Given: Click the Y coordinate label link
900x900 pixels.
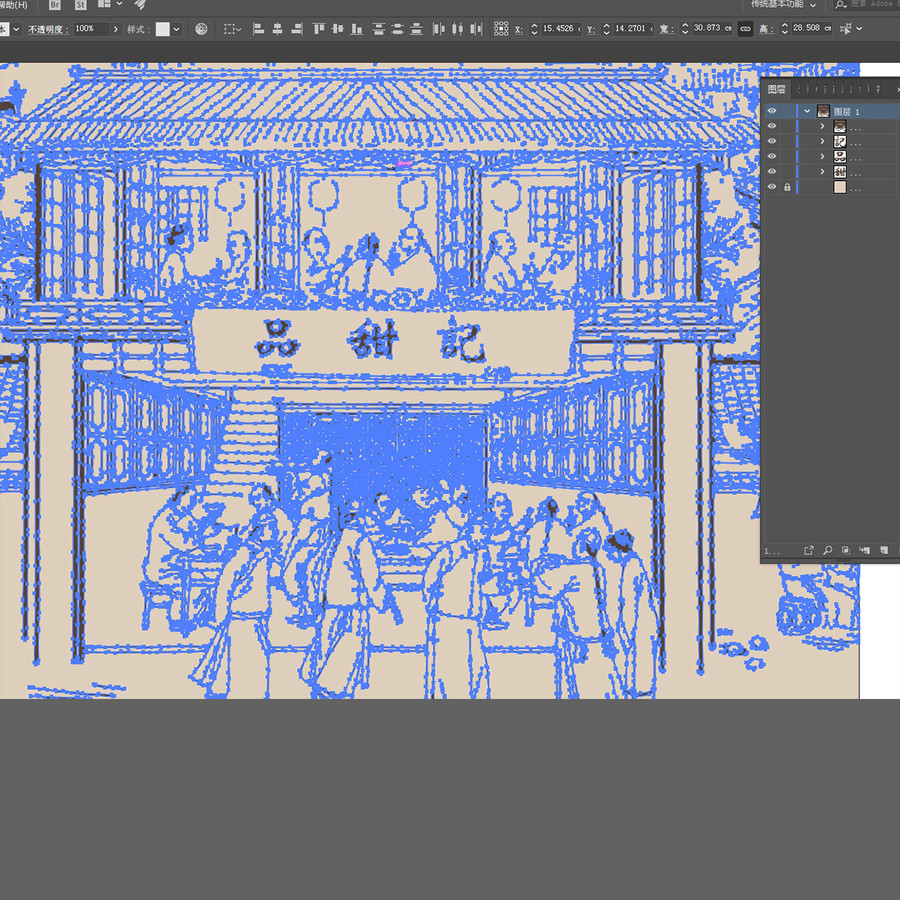Looking at the screenshot, I should click(591, 29).
